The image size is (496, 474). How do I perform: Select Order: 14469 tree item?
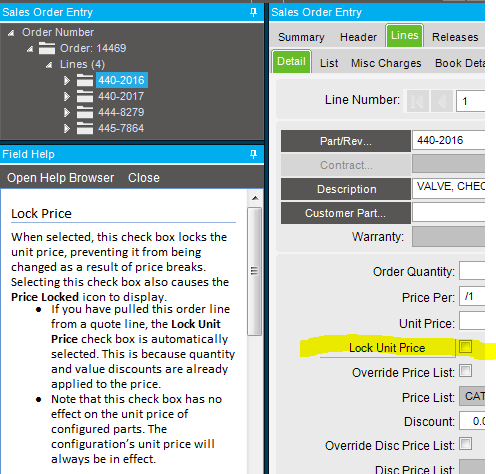[x=93, y=48]
